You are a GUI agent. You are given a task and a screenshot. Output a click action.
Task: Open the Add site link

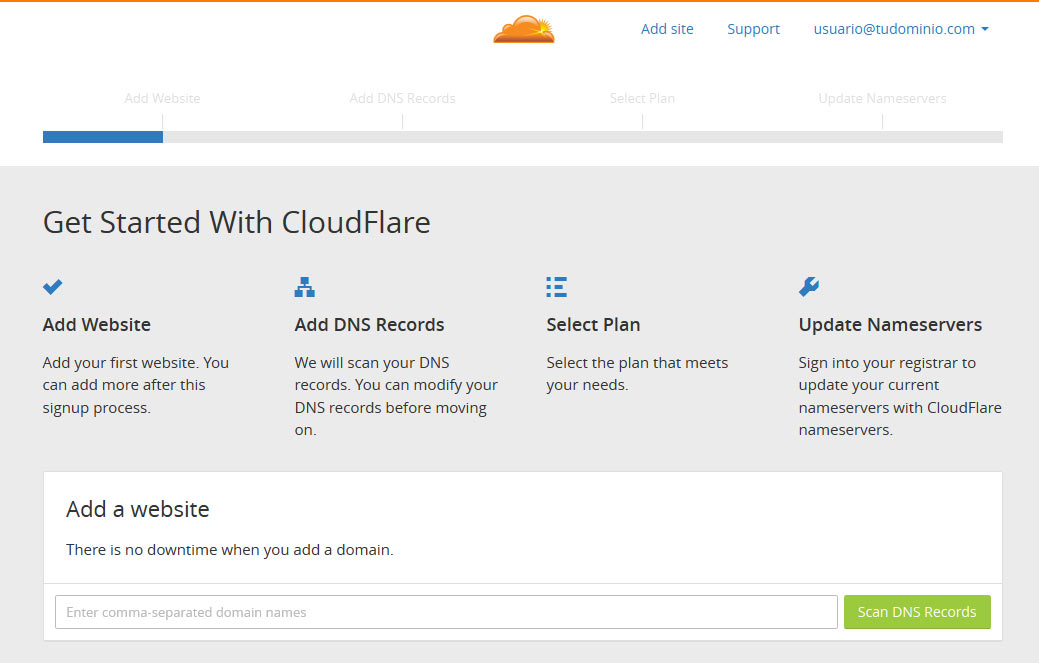[x=667, y=29]
